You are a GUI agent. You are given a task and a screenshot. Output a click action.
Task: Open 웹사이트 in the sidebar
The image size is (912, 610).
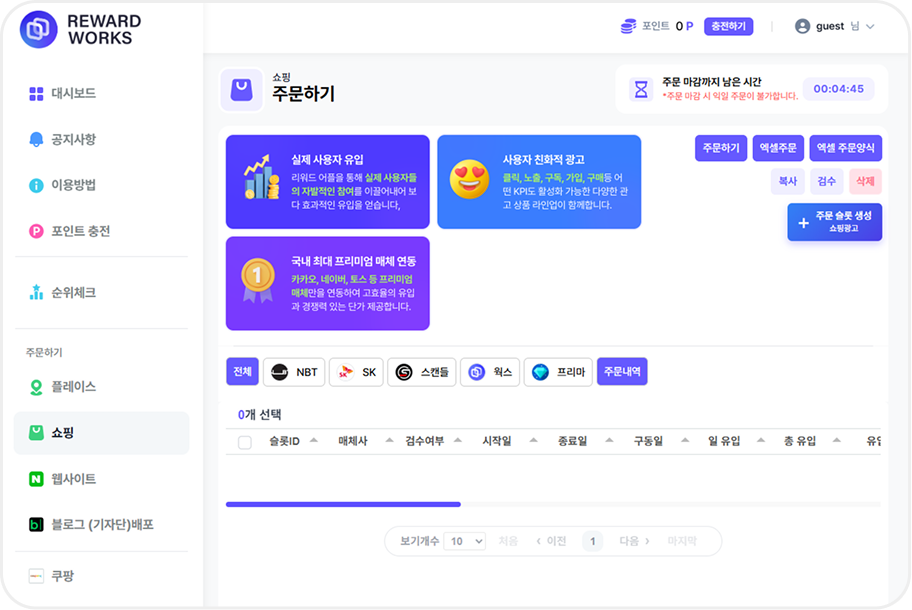[x=73, y=479]
